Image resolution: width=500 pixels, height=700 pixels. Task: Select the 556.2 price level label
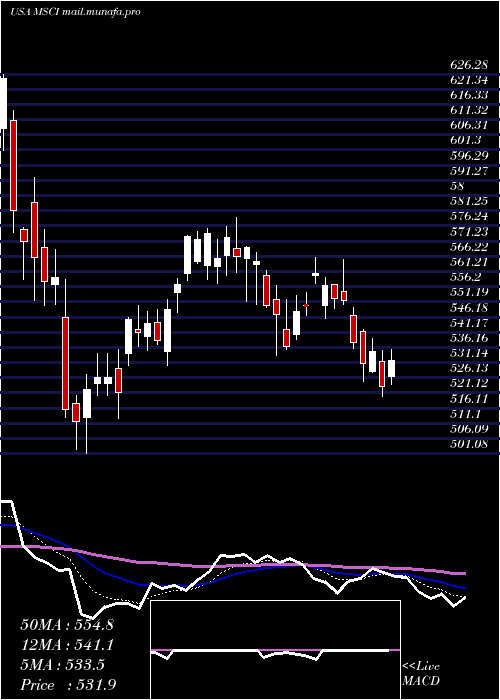(466, 277)
